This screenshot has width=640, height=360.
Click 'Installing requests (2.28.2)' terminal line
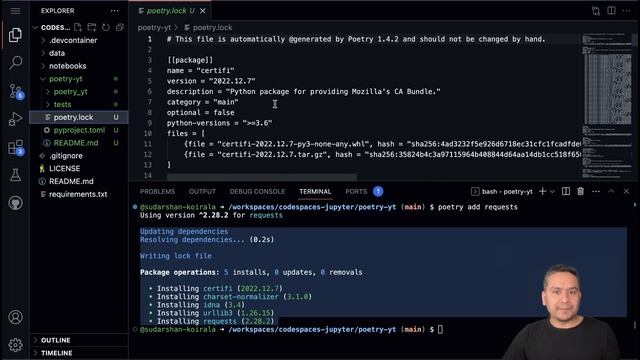(x=216, y=321)
